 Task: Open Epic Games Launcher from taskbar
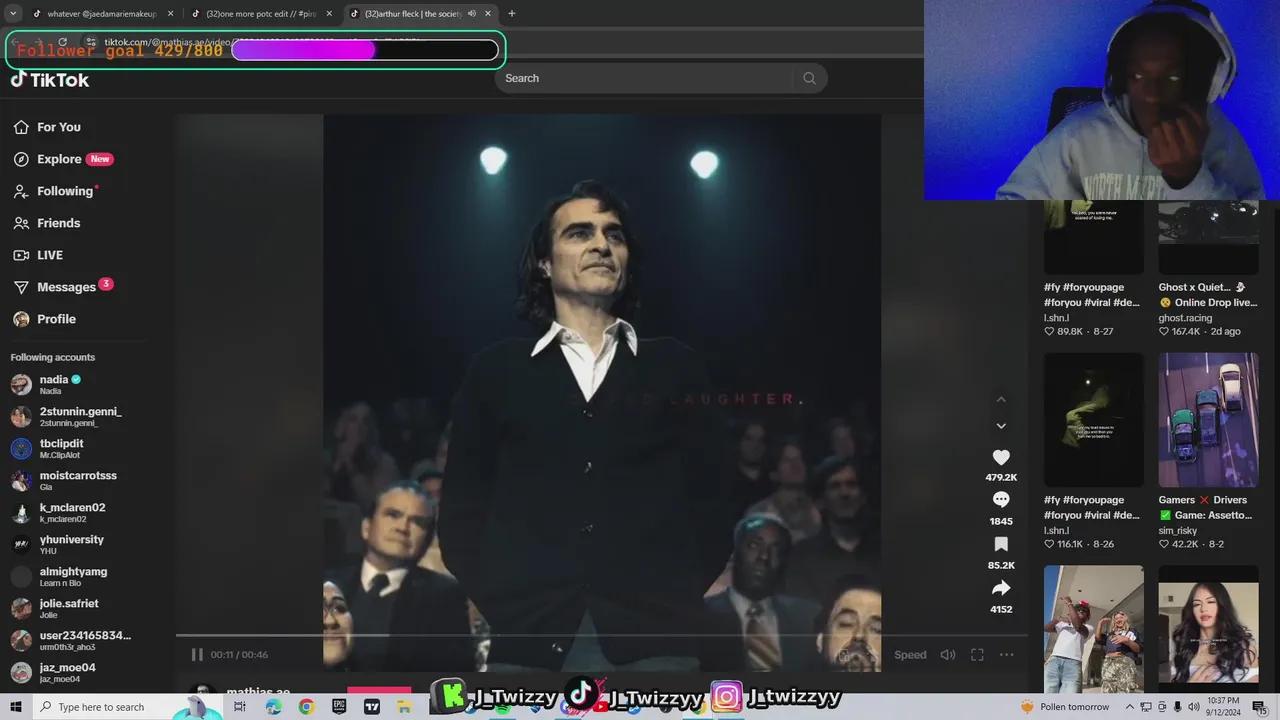point(339,707)
